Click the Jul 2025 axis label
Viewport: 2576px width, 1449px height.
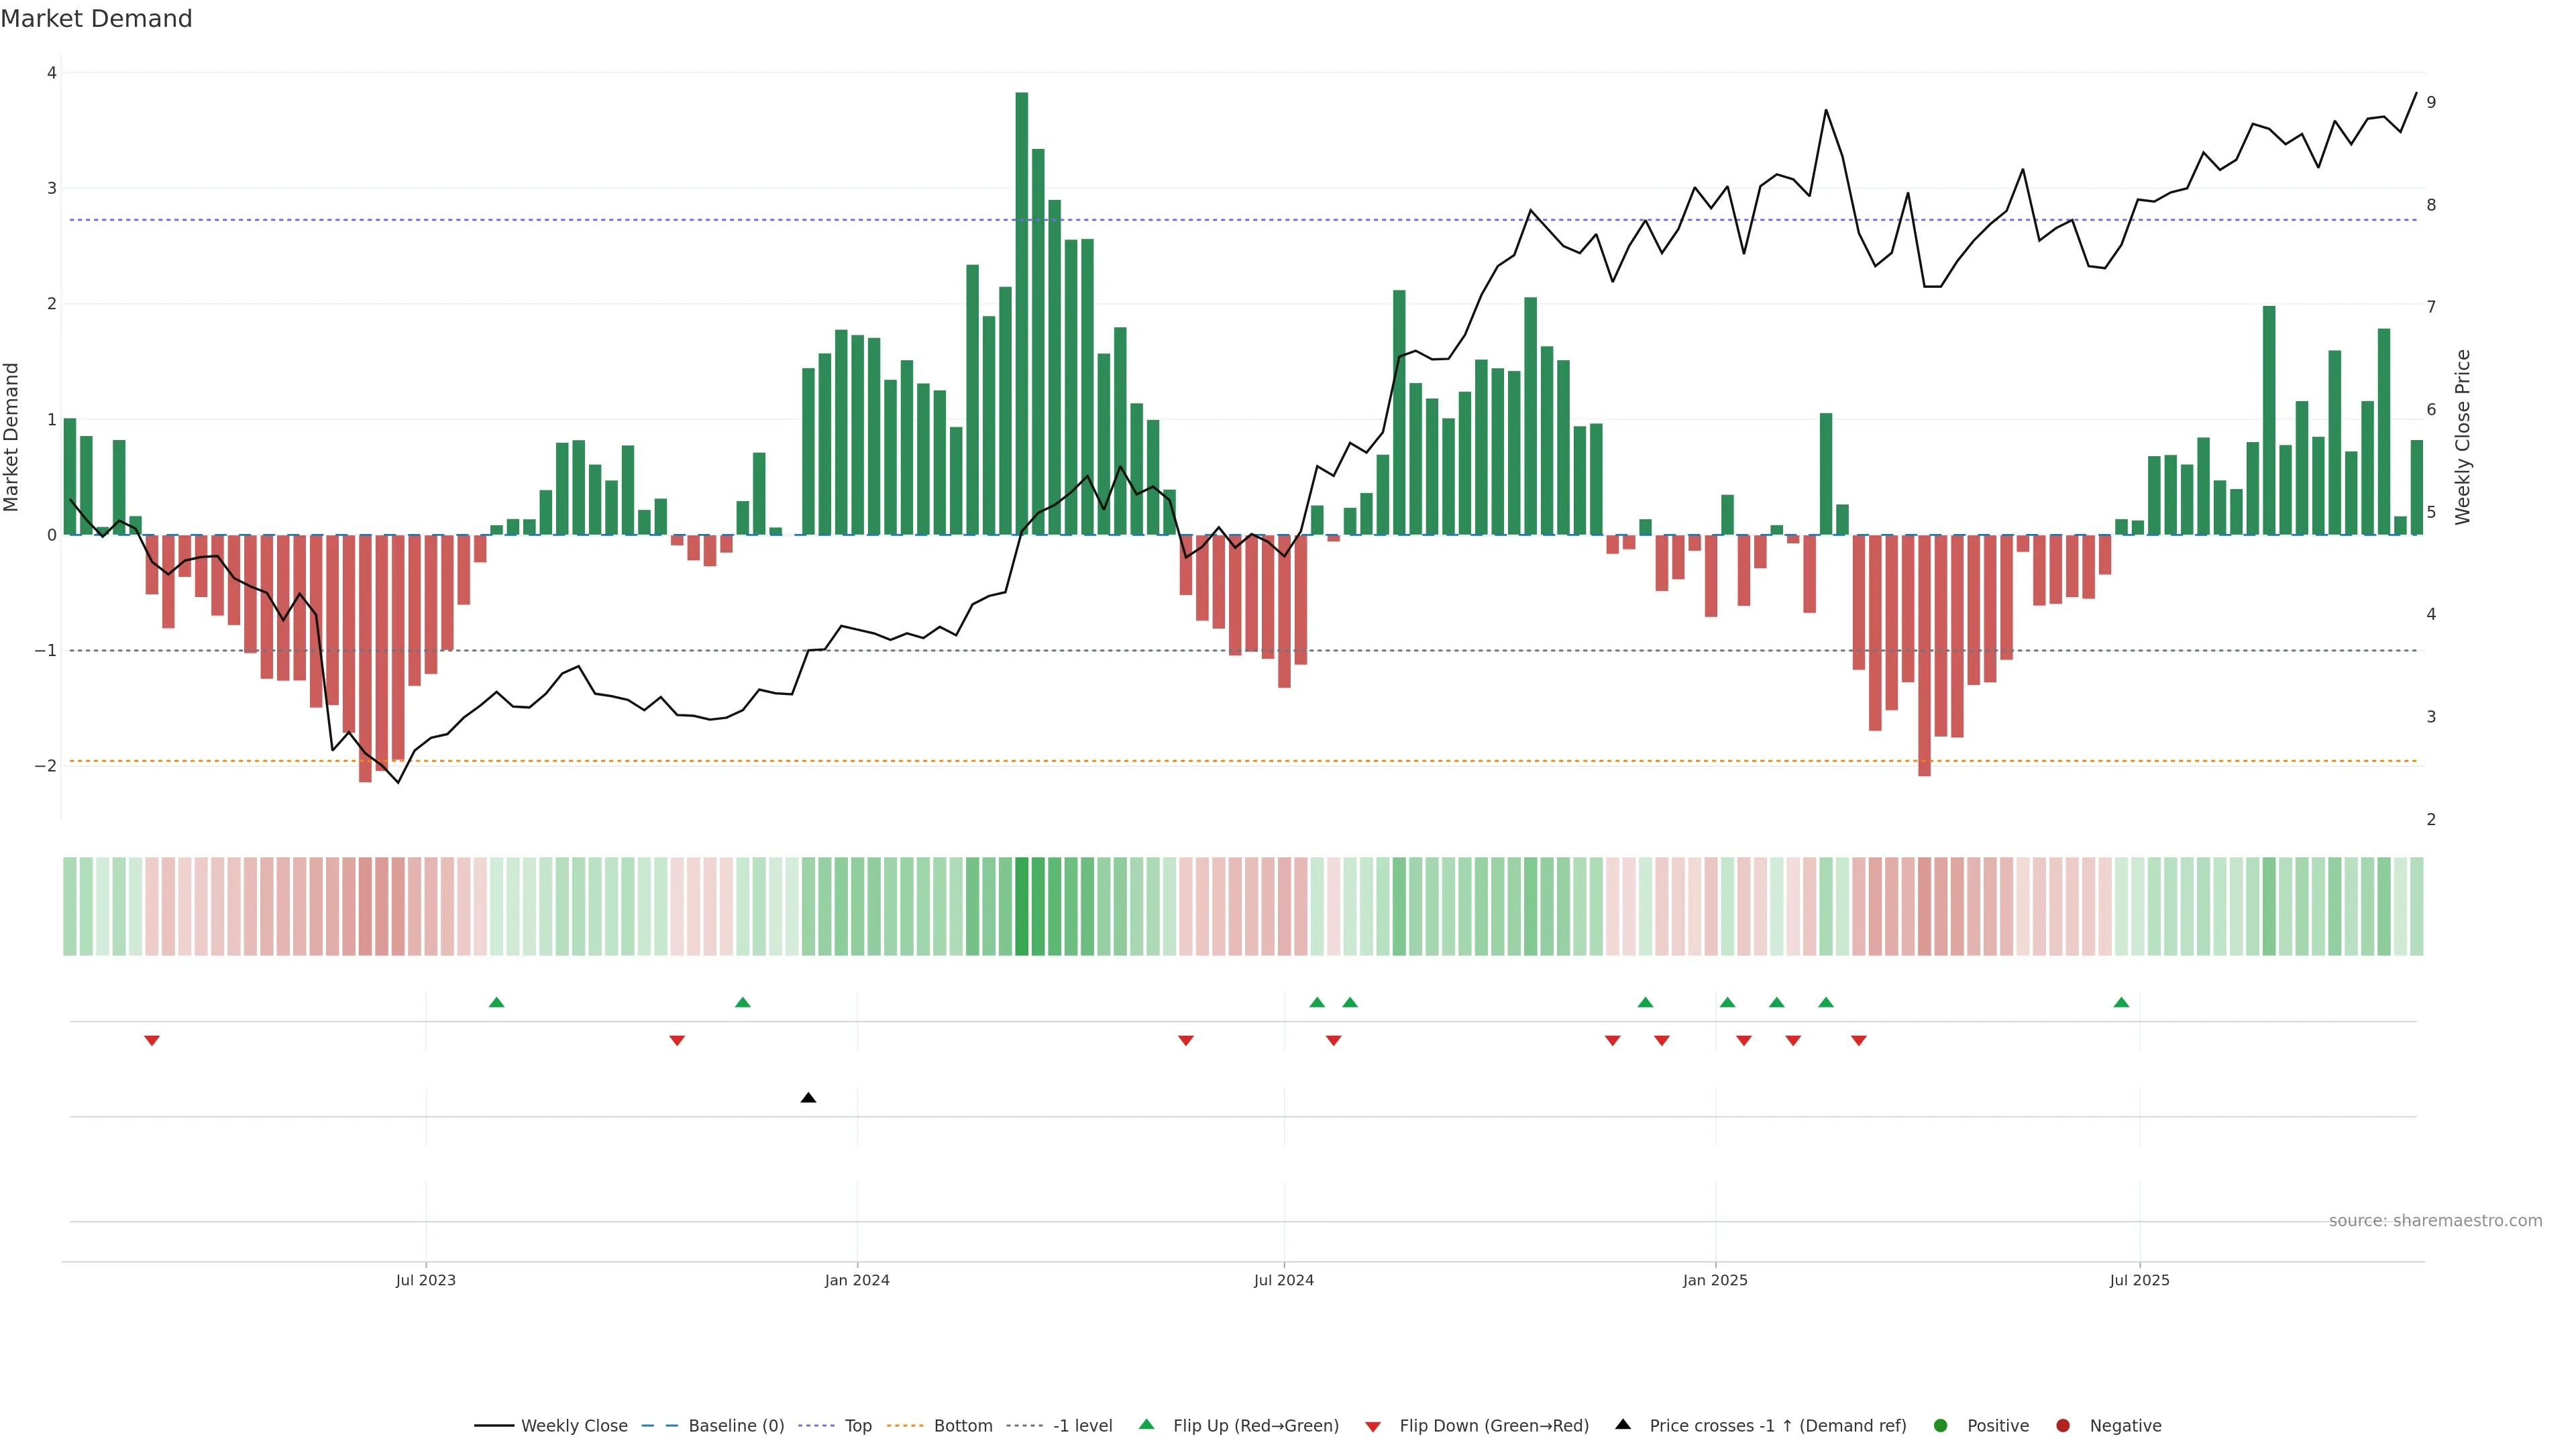point(2139,1280)
